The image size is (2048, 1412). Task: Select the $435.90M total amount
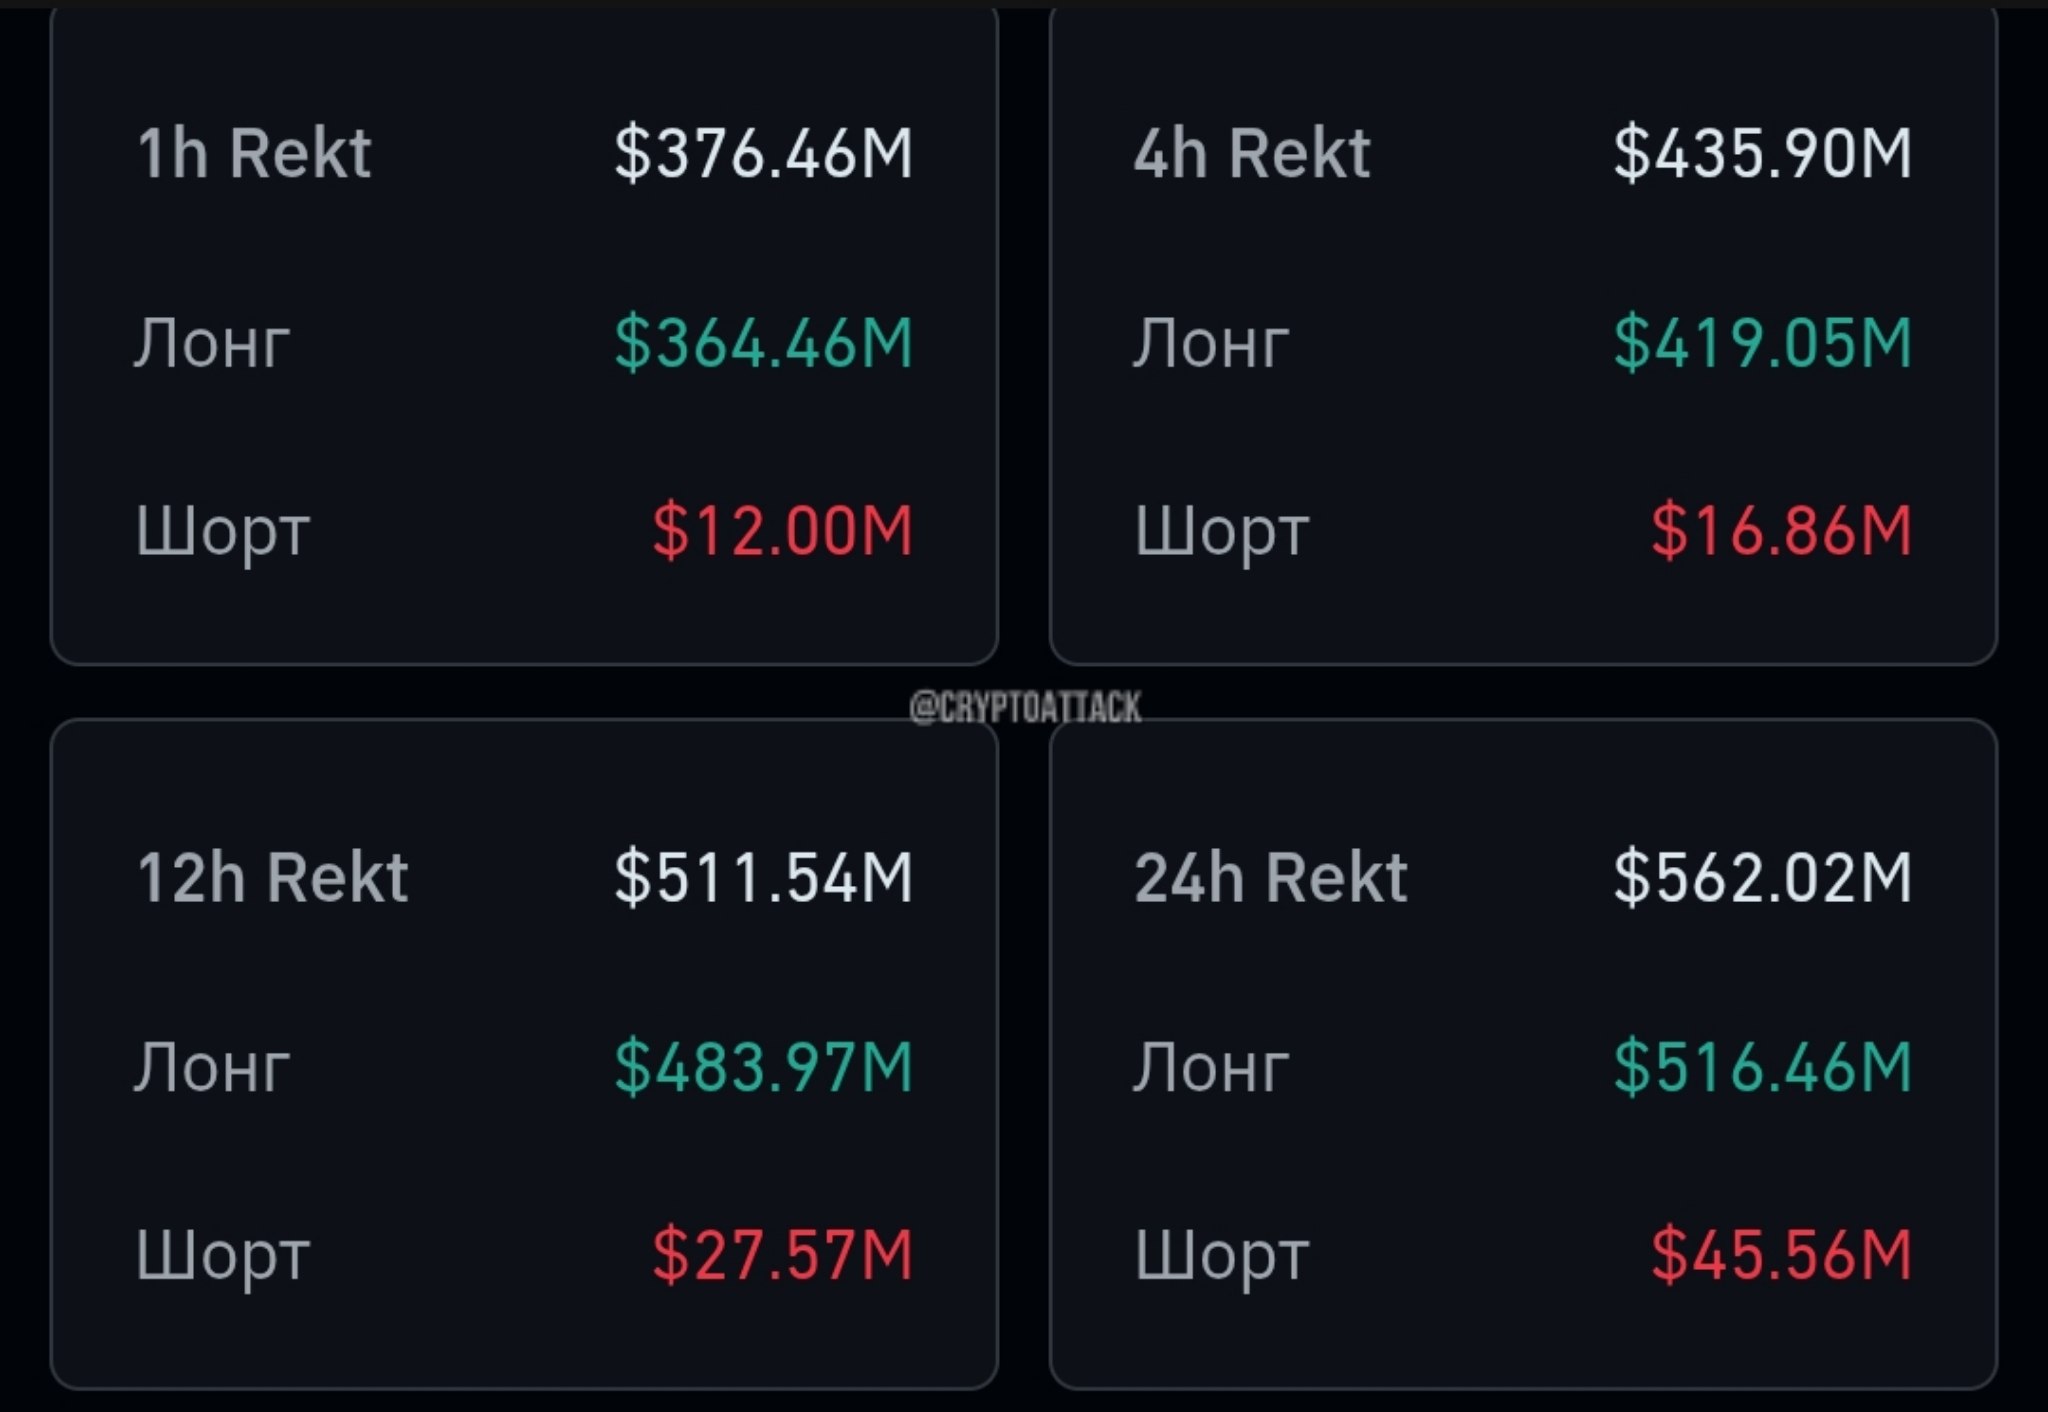point(1762,155)
